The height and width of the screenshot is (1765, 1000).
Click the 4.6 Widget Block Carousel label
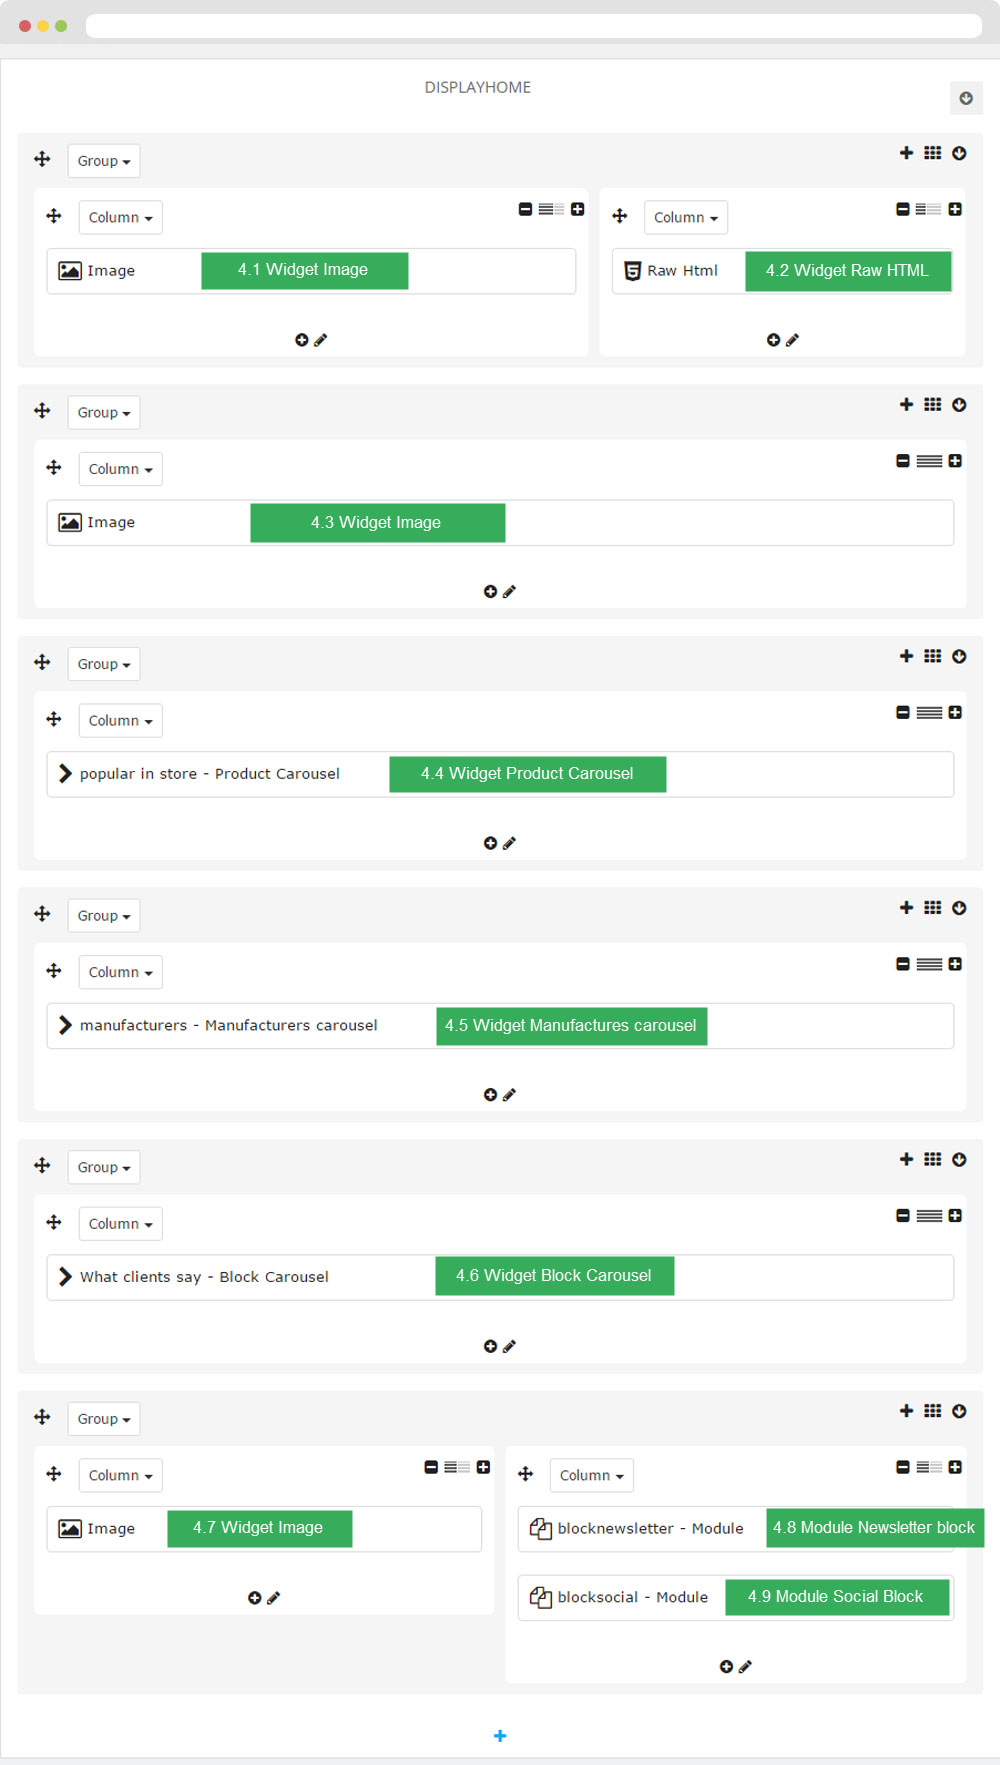click(554, 1276)
